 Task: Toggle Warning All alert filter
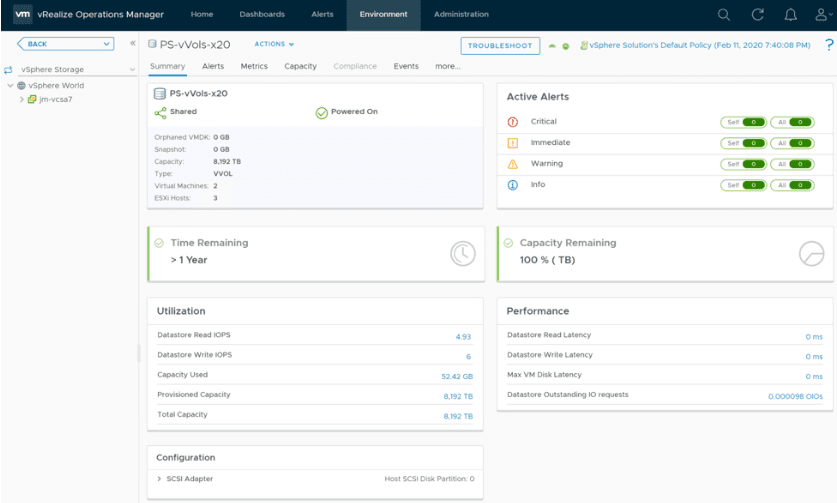pyautogui.click(x=792, y=164)
